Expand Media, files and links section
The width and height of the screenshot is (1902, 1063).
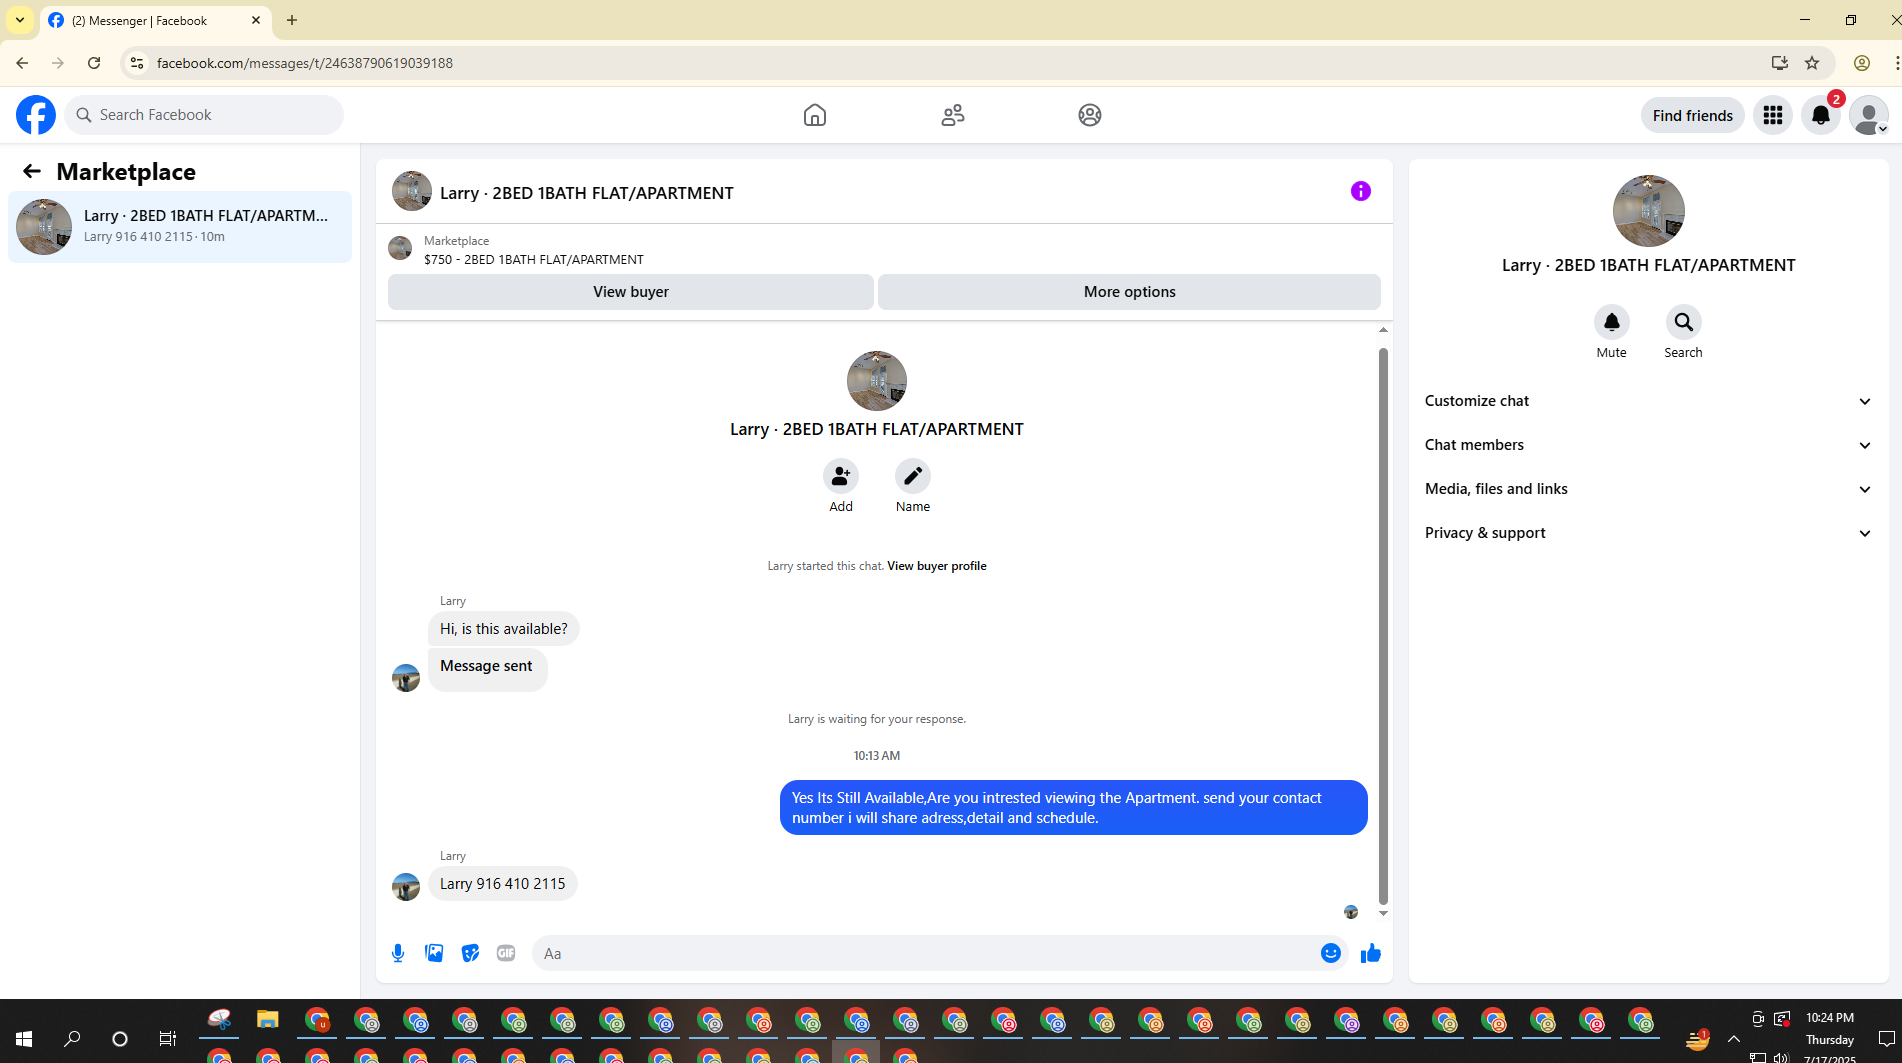coord(1648,489)
